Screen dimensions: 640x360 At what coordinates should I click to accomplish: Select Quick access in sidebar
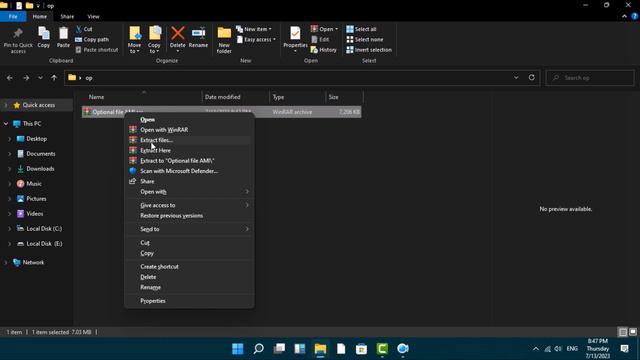coord(38,105)
